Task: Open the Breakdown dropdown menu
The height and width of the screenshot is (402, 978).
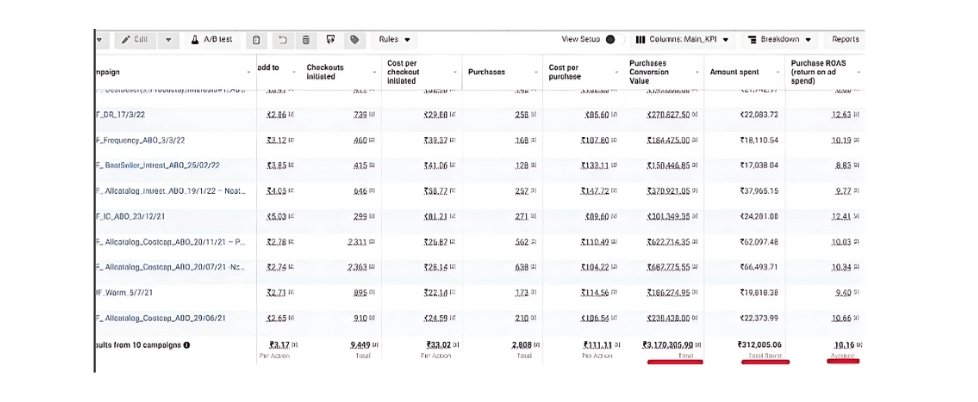Action: coord(778,40)
